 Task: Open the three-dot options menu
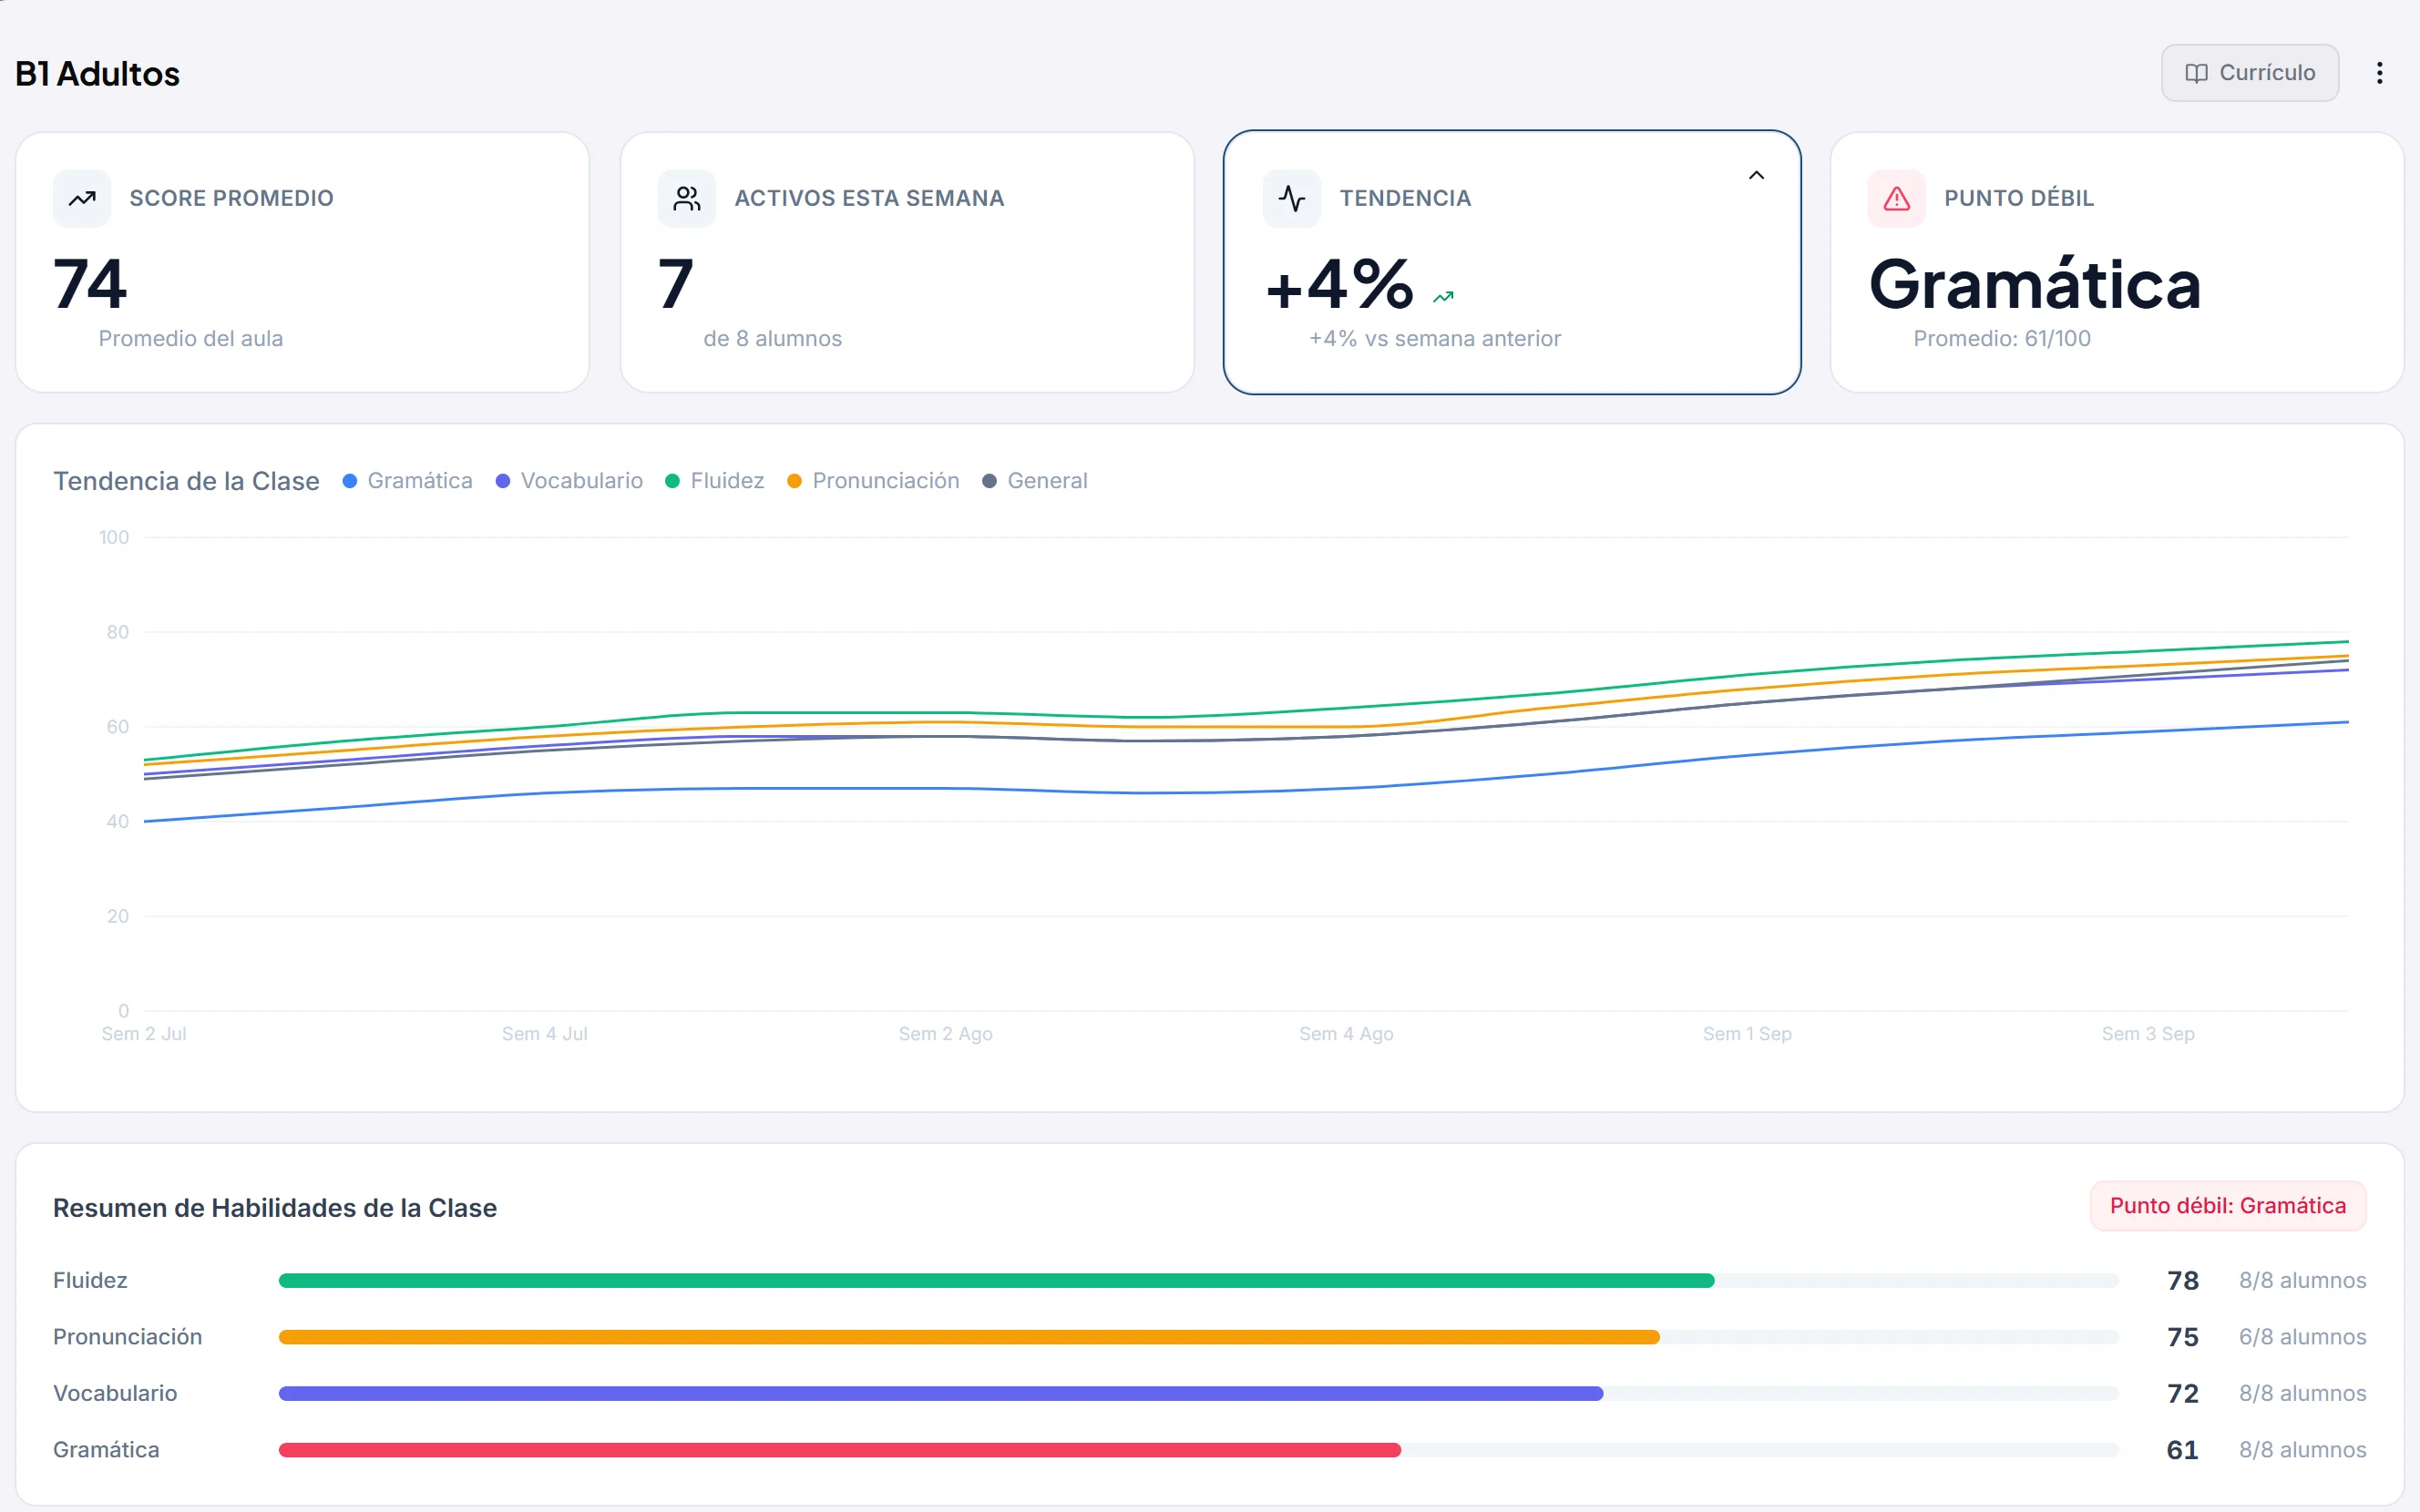[2379, 73]
